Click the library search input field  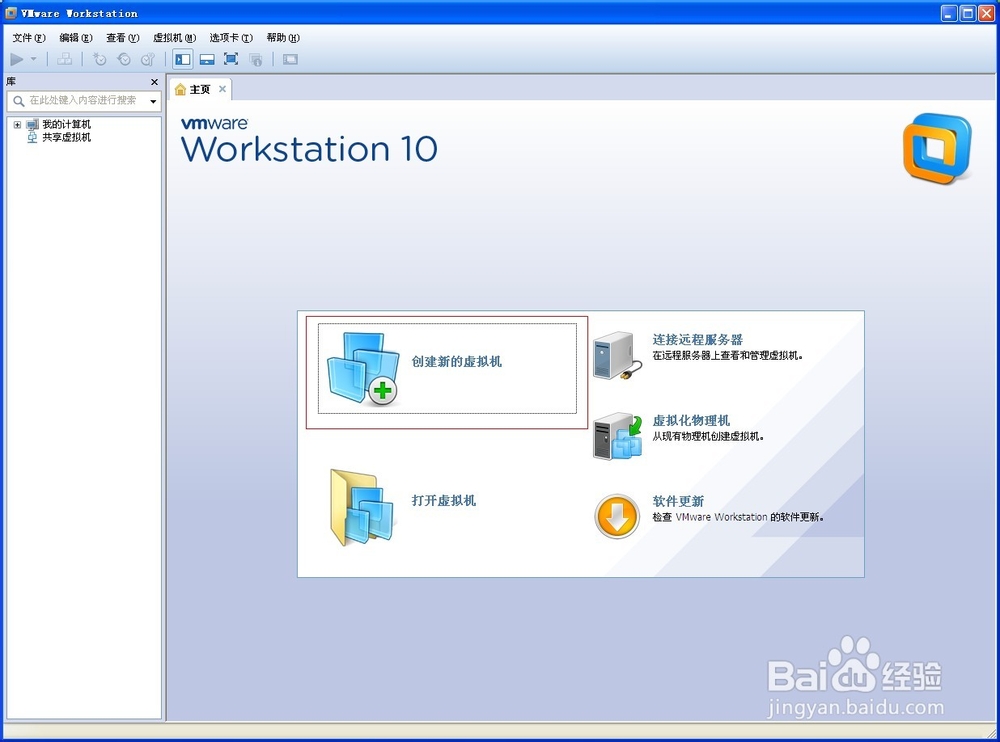tap(83, 100)
